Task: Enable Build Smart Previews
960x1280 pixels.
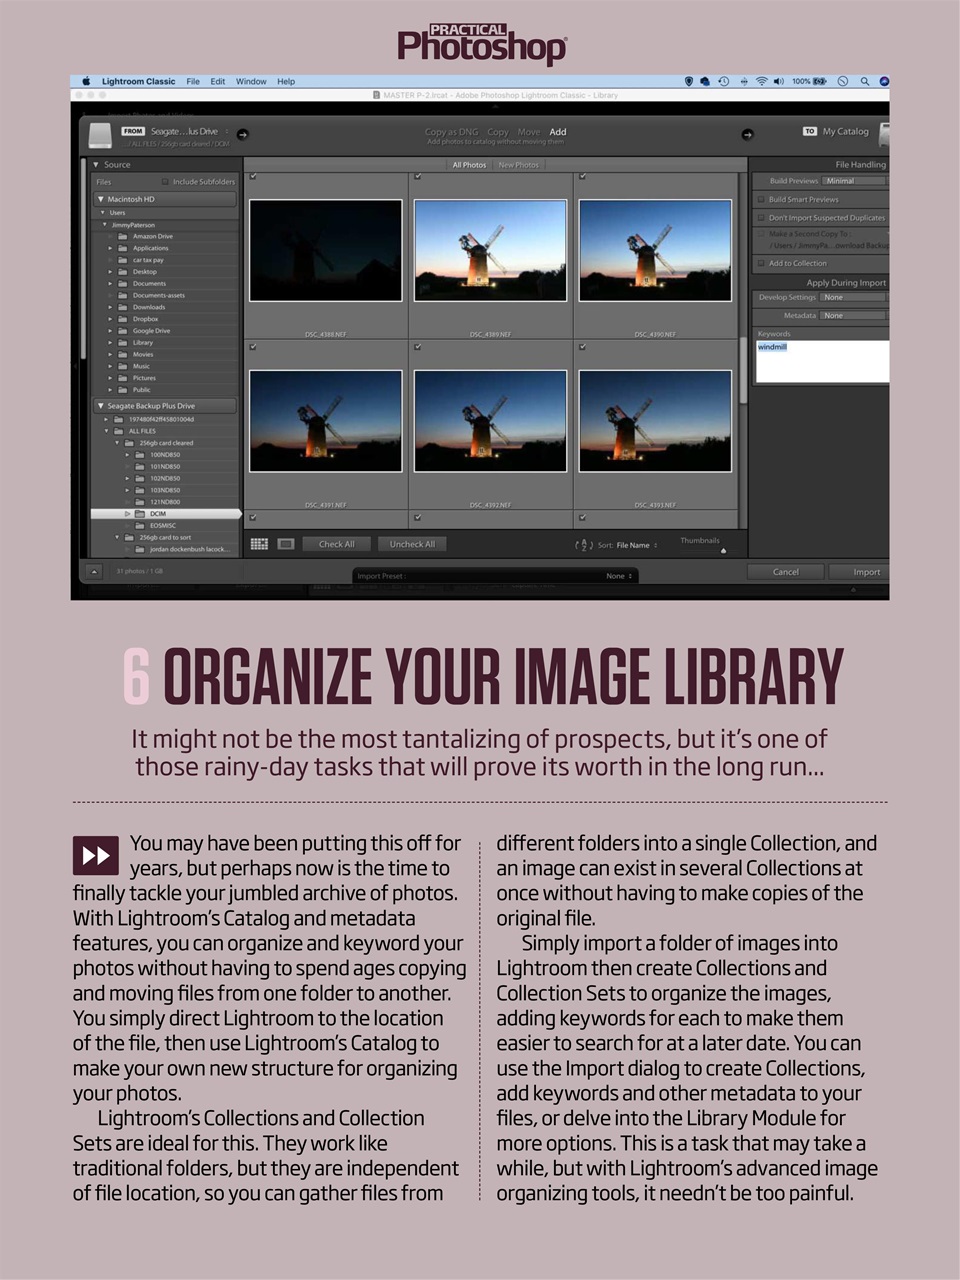Action: click(x=762, y=199)
